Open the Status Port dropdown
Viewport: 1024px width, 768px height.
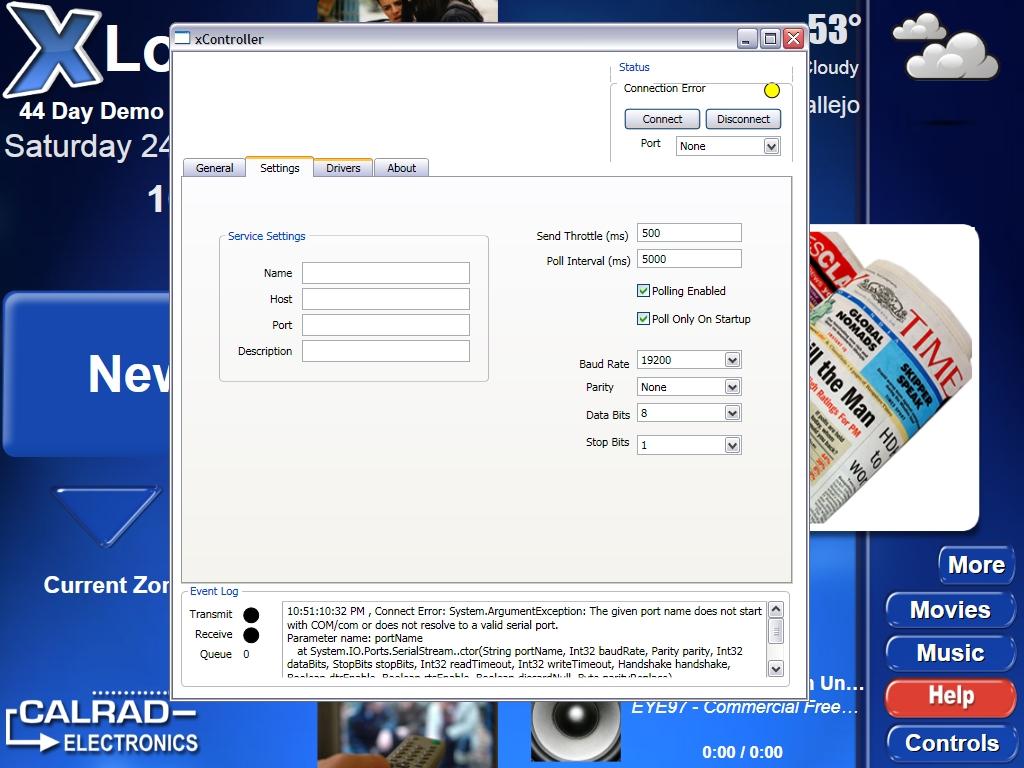771,146
